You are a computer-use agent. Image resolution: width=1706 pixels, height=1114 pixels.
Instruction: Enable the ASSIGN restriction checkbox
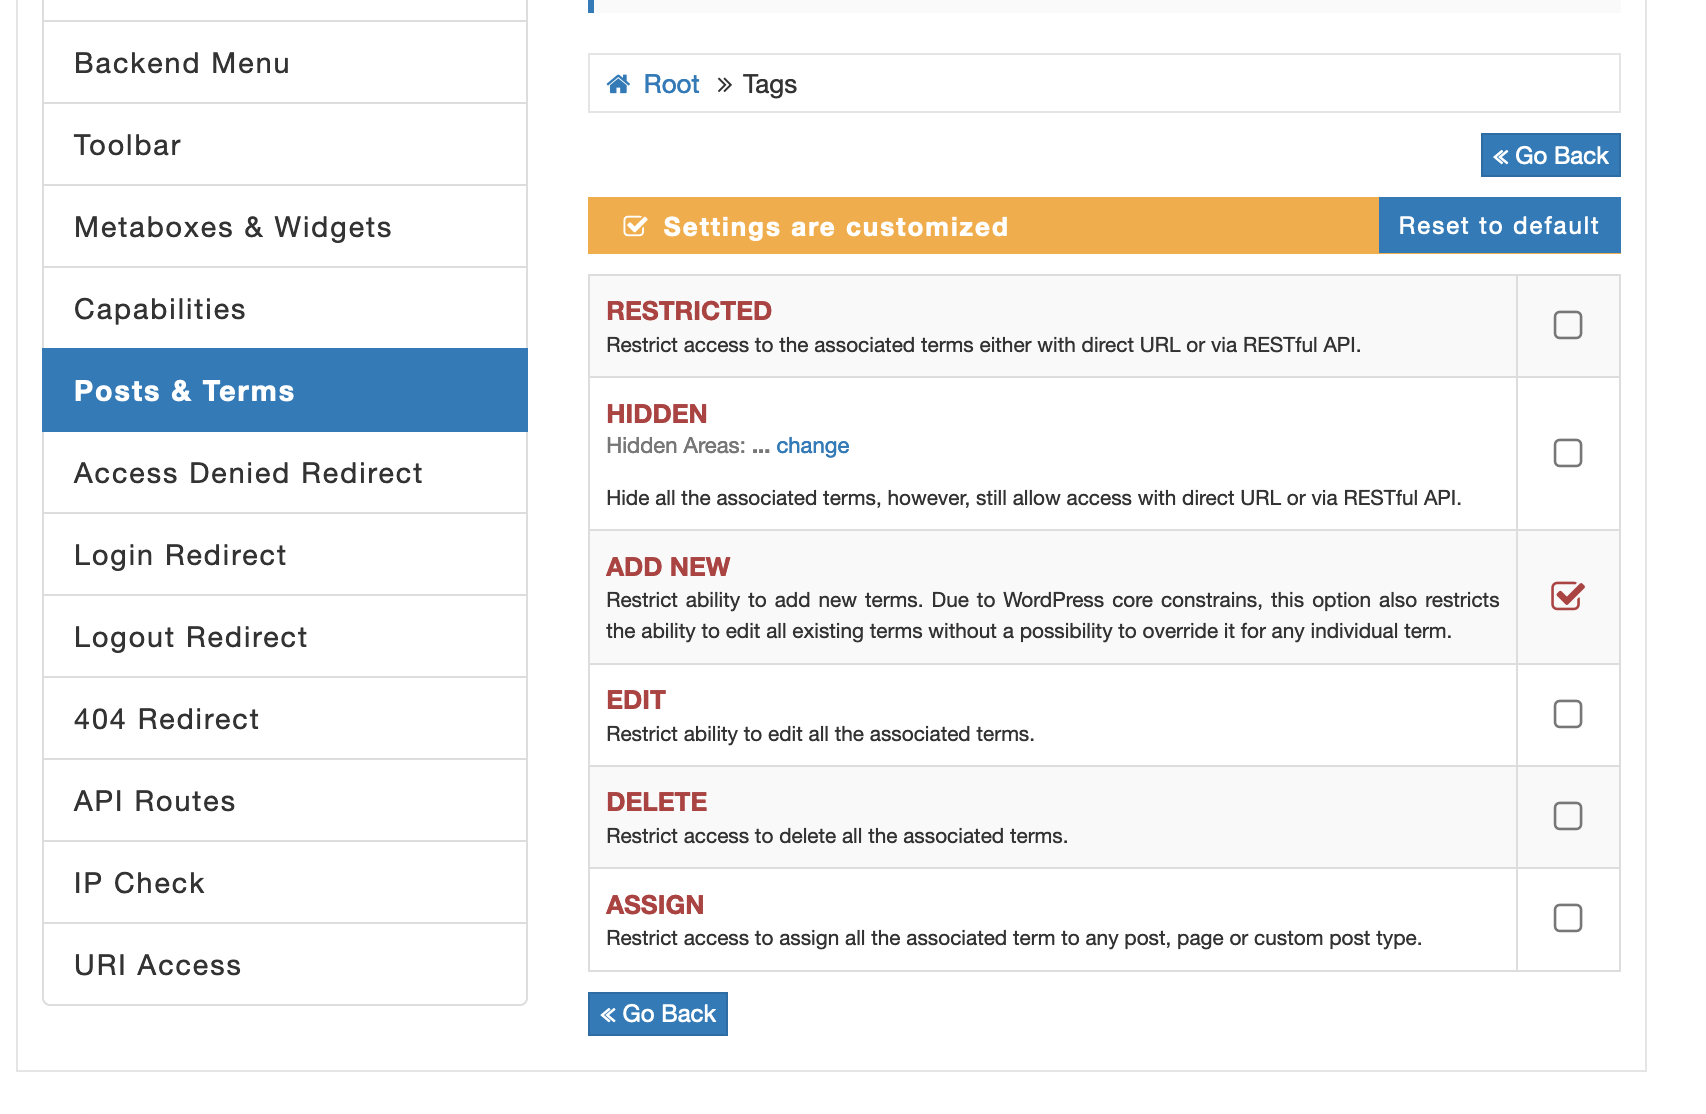[1568, 918]
